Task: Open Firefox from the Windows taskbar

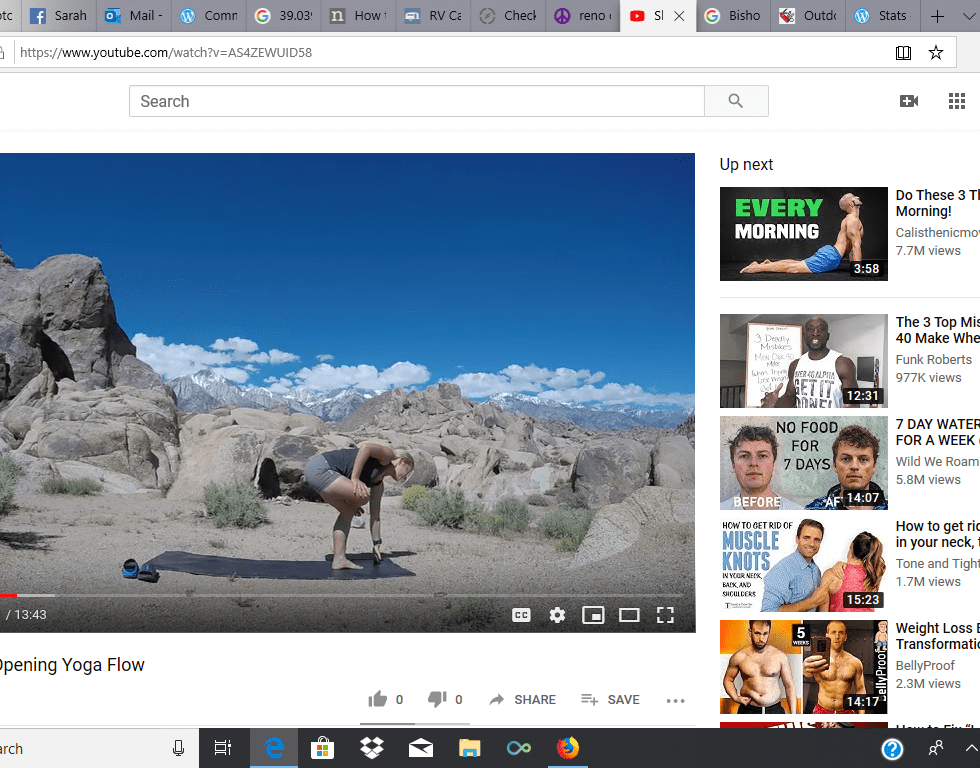Action: (567, 748)
